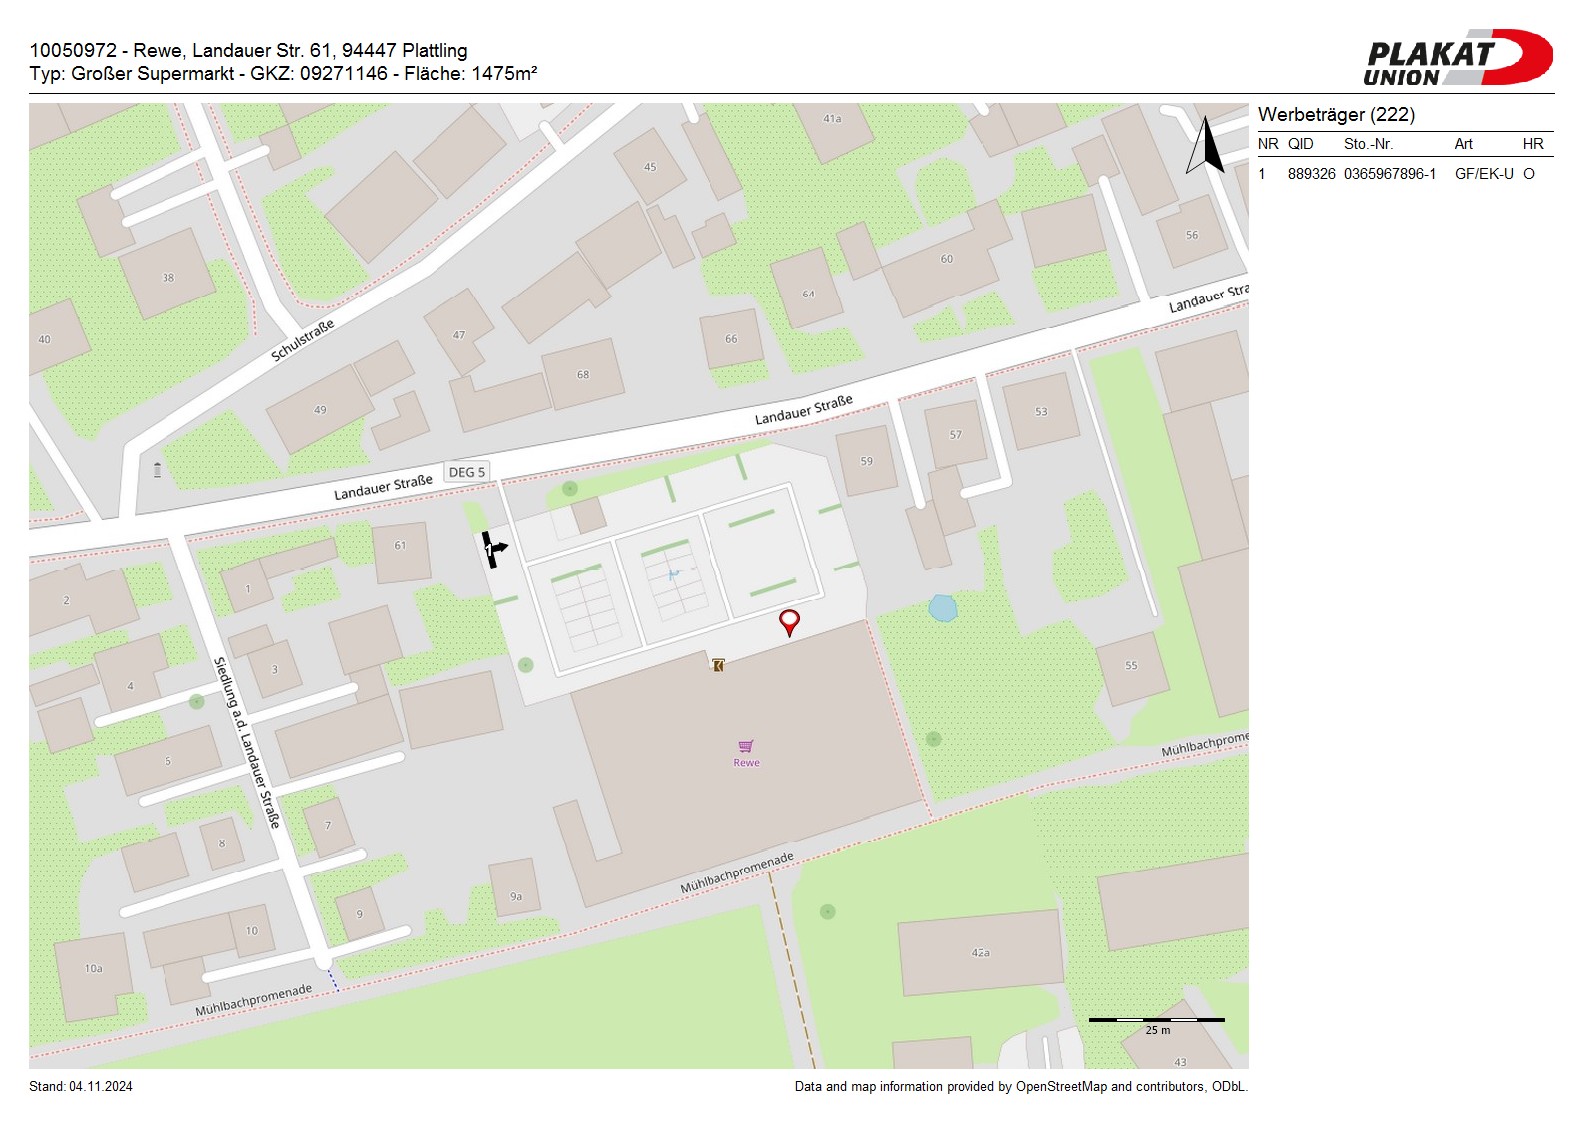Click the blue pond east of parking lot
The height and width of the screenshot is (1123, 1587).
click(942, 608)
